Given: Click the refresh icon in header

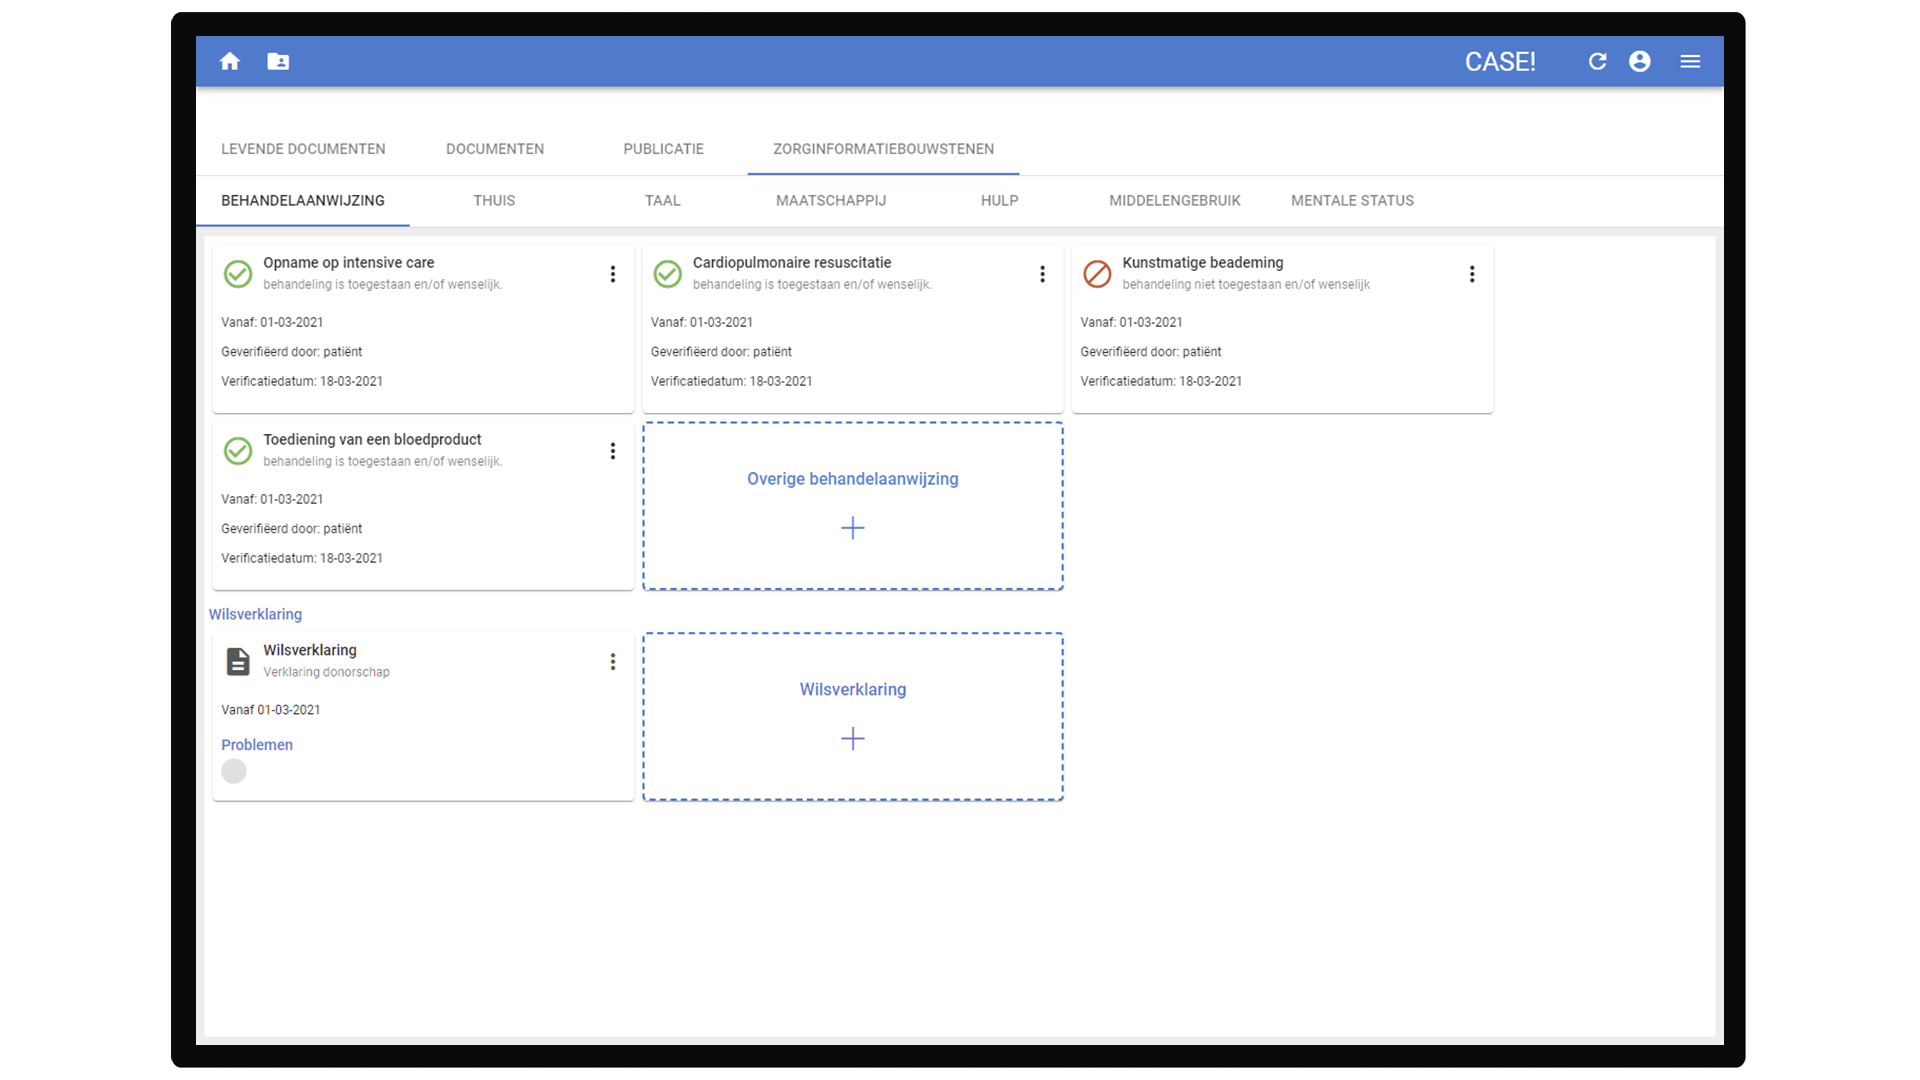Looking at the screenshot, I should click(x=1597, y=62).
